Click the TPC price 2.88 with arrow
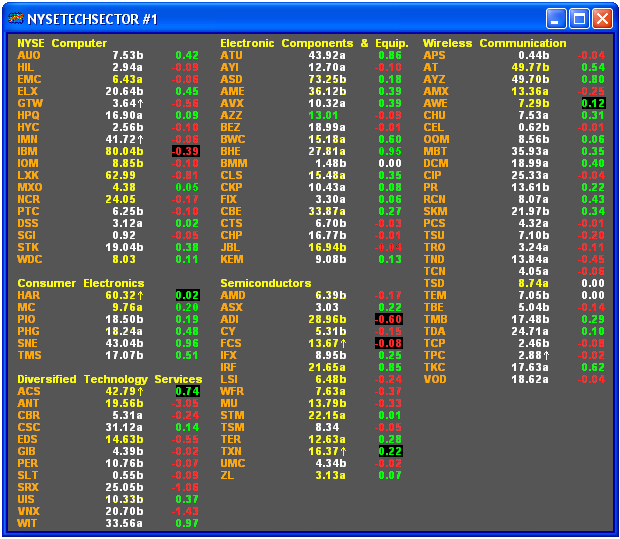 pyautogui.click(x=534, y=355)
